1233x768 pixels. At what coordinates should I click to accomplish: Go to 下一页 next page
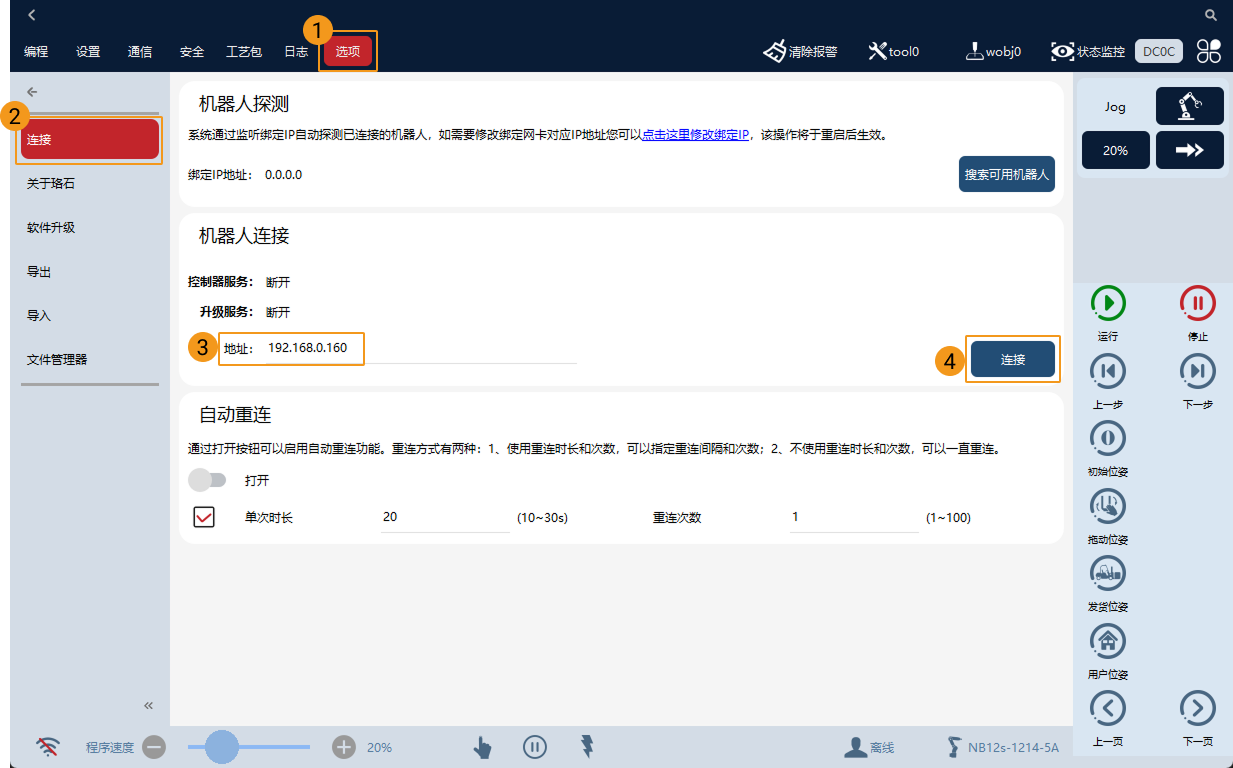click(1197, 708)
